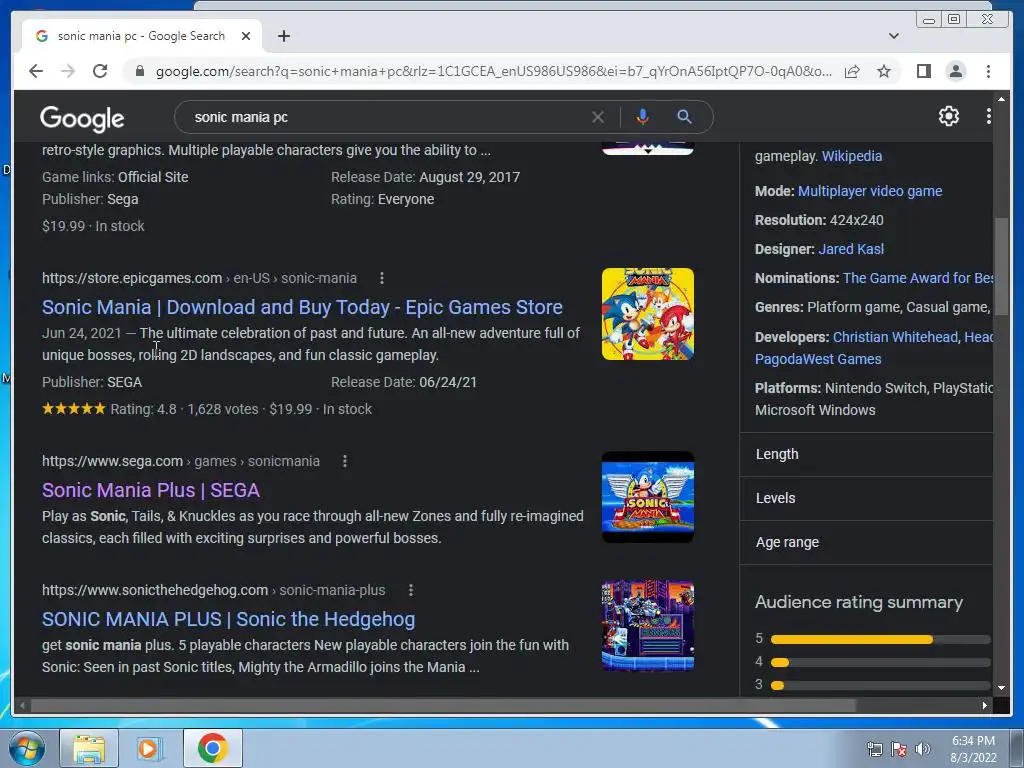This screenshot has width=1024, height=768.
Task: Click the forward navigation arrow
Action: [x=68, y=71]
